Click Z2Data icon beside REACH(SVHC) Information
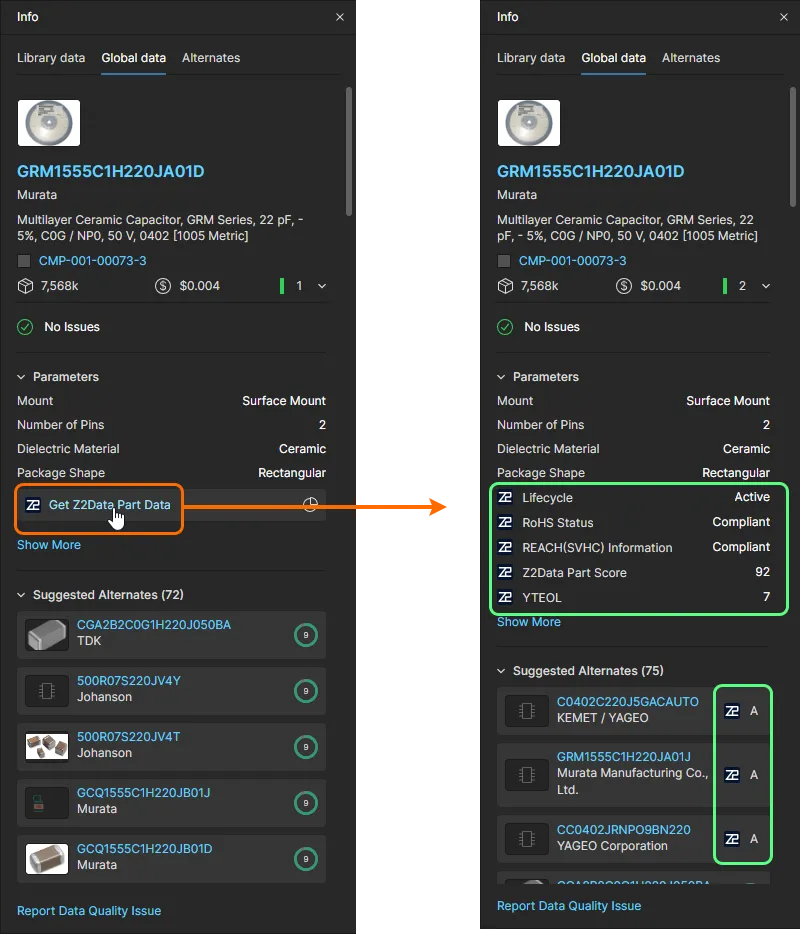Image resolution: width=800 pixels, height=934 pixels. tap(505, 547)
